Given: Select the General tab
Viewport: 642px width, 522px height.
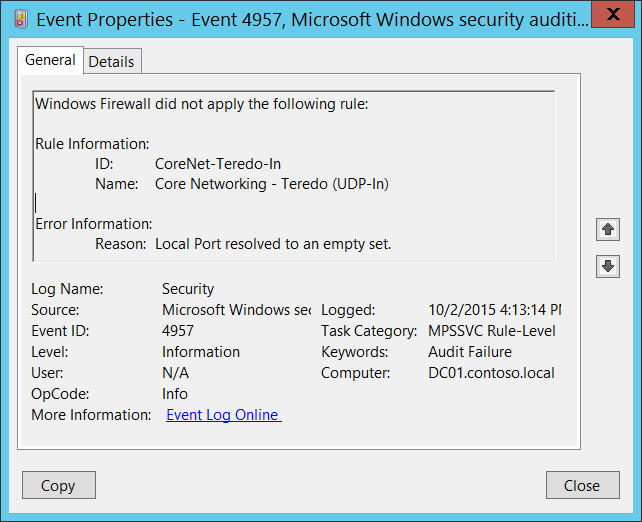Looking at the screenshot, I should click(x=50, y=60).
